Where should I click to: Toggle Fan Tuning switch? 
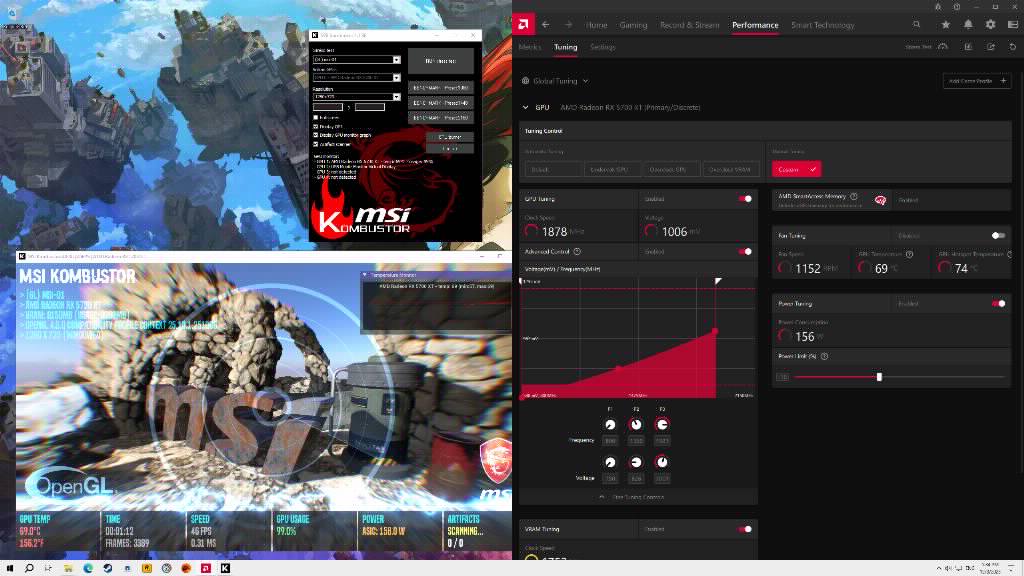click(998, 236)
